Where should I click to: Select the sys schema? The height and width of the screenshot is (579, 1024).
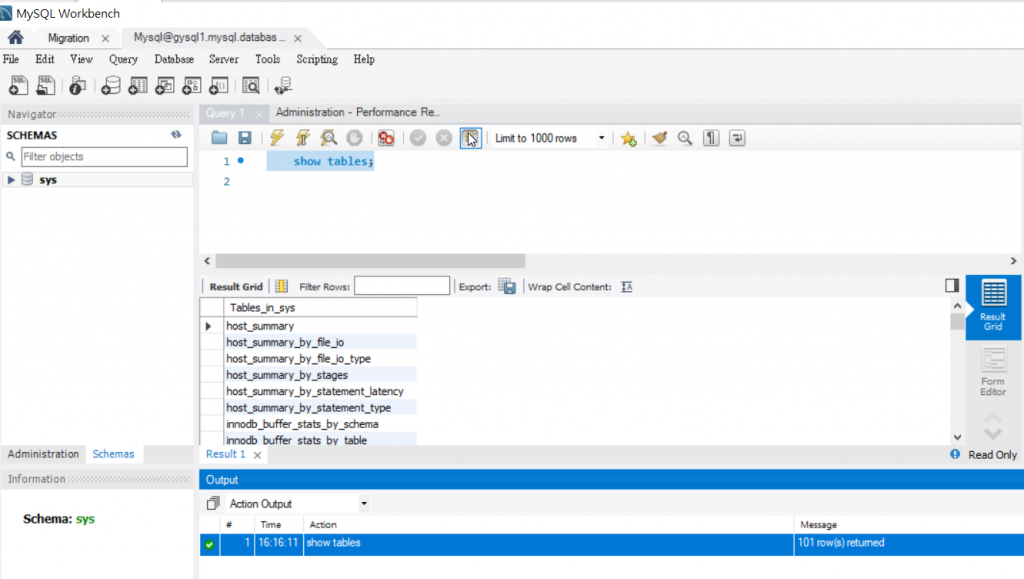click(x=48, y=180)
